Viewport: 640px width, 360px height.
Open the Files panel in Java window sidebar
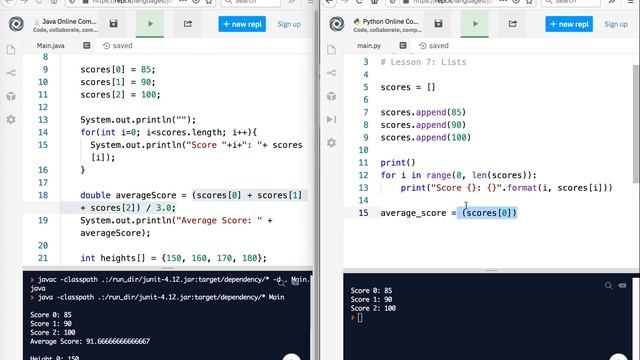pos(11,50)
